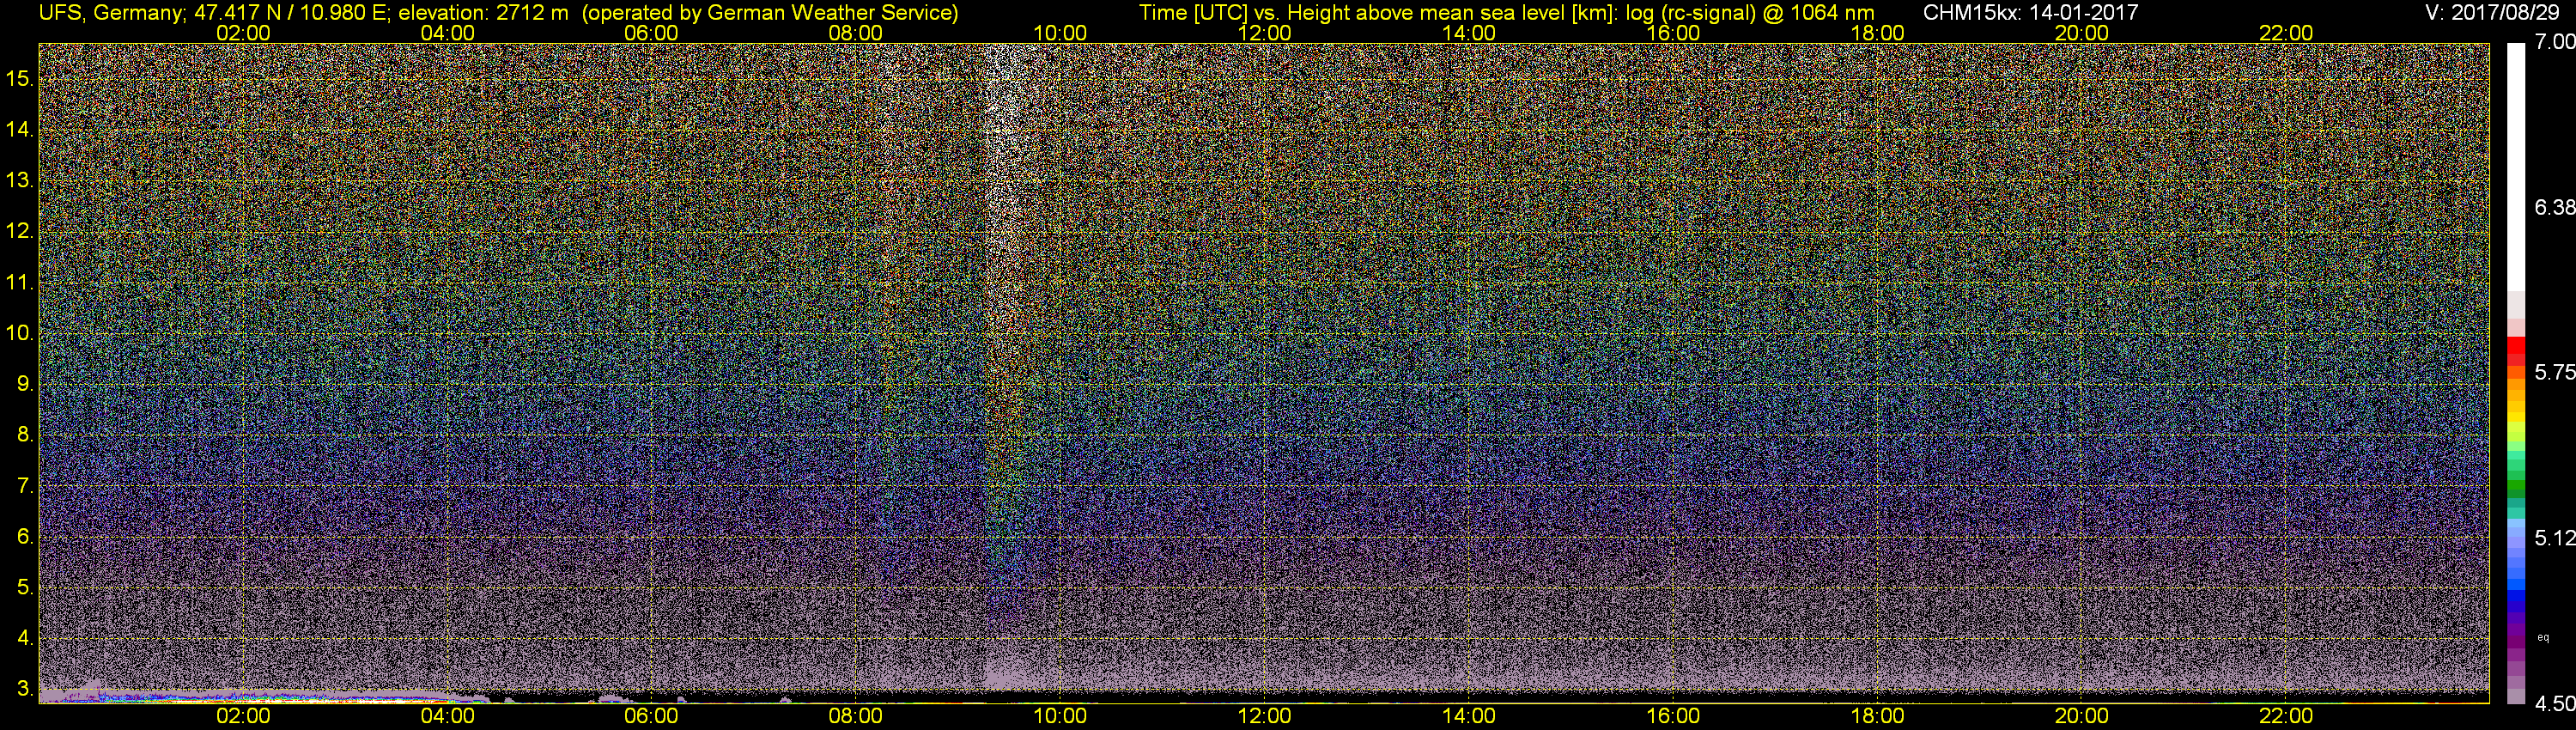Click '(operated by German Weather Service)' text
This screenshot has height=730, width=2576.
coord(770,13)
